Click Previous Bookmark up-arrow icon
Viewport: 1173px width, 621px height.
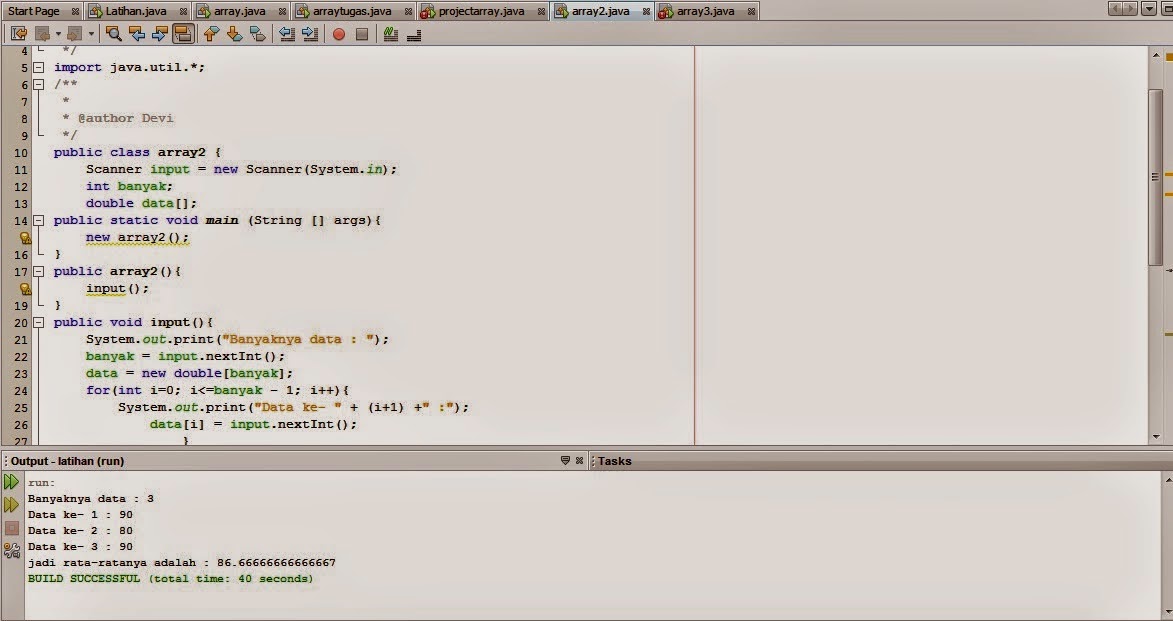(x=211, y=34)
